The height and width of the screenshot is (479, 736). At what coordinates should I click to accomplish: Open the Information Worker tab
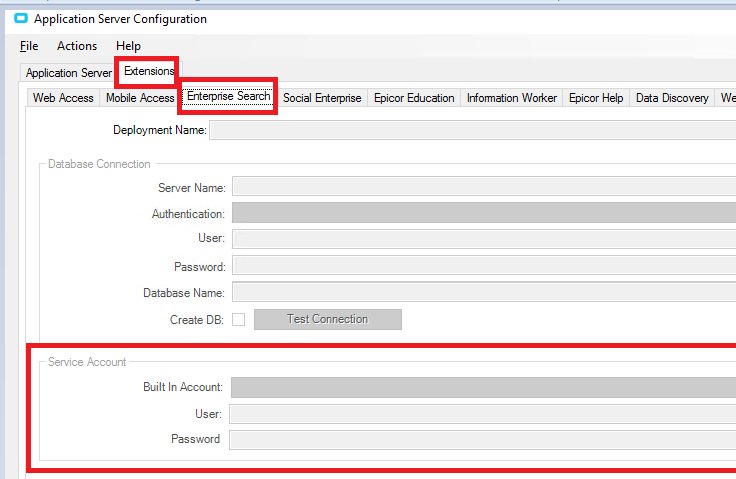click(x=512, y=98)
